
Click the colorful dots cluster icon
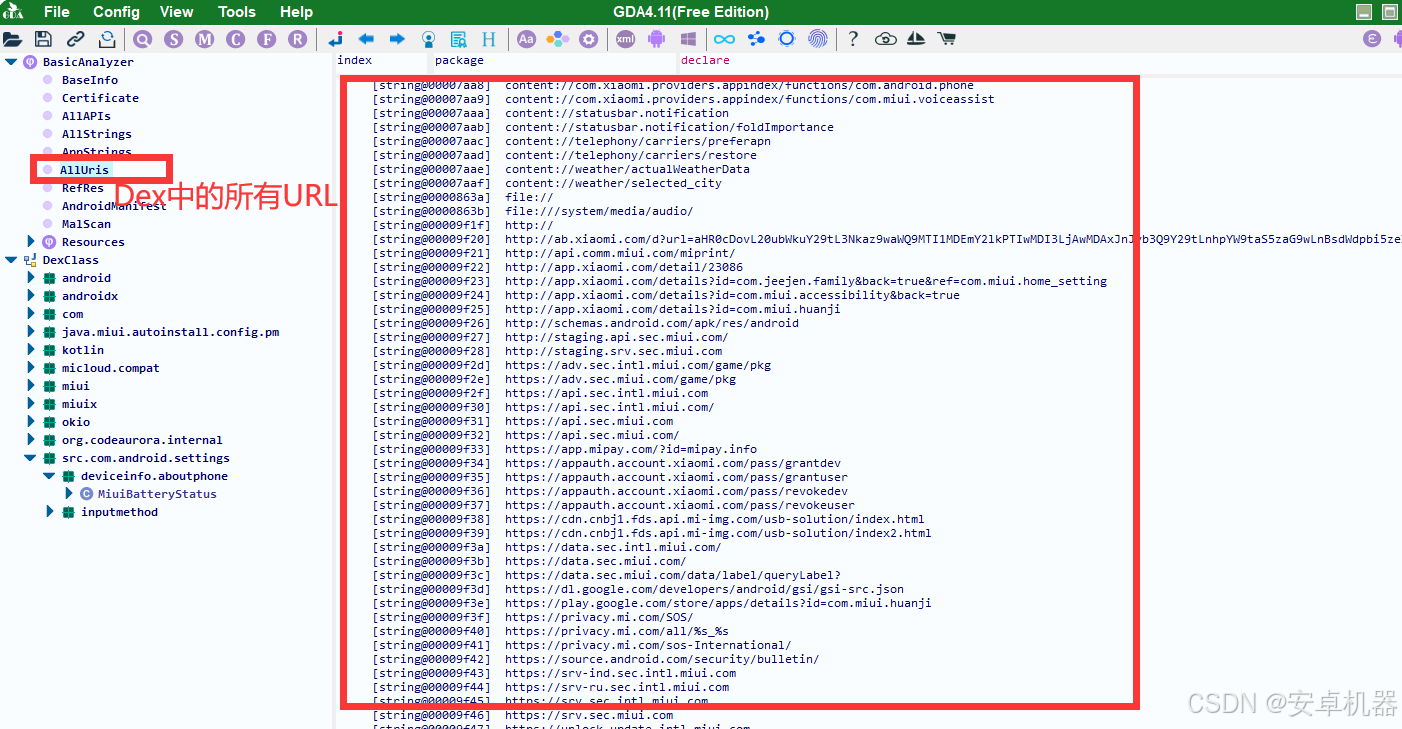(x=557, y=39)
